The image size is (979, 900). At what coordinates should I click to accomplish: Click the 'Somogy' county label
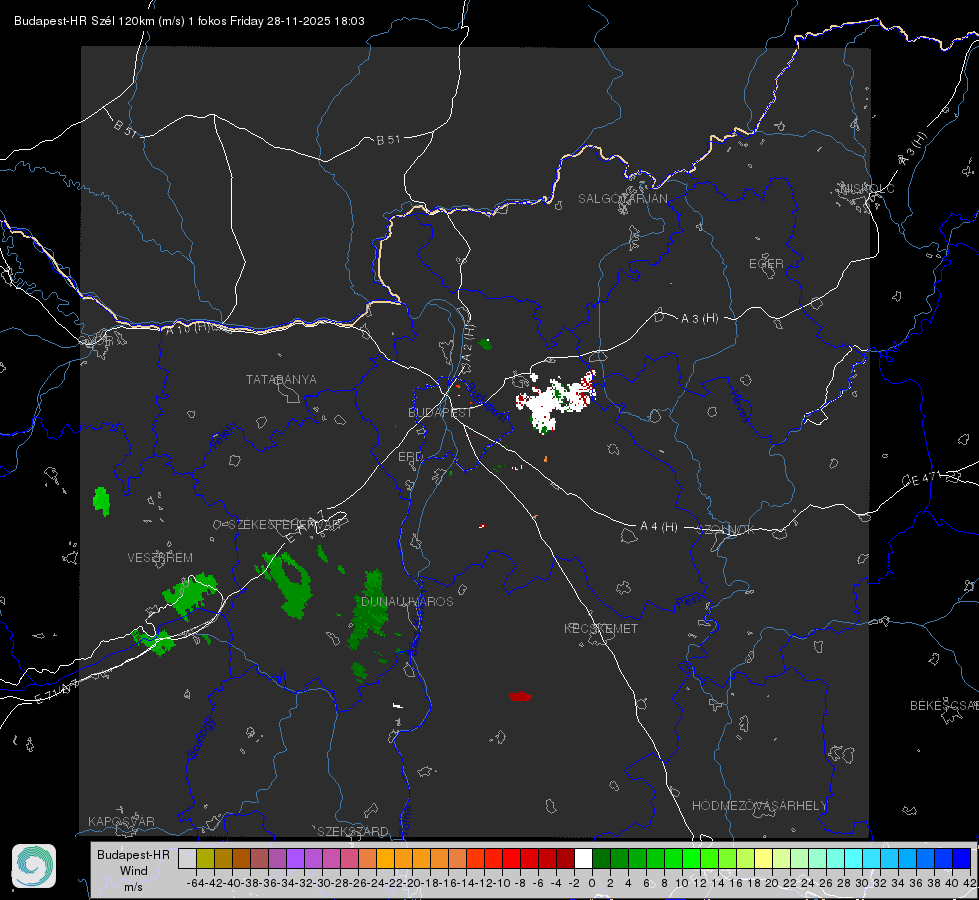point(200,738)
